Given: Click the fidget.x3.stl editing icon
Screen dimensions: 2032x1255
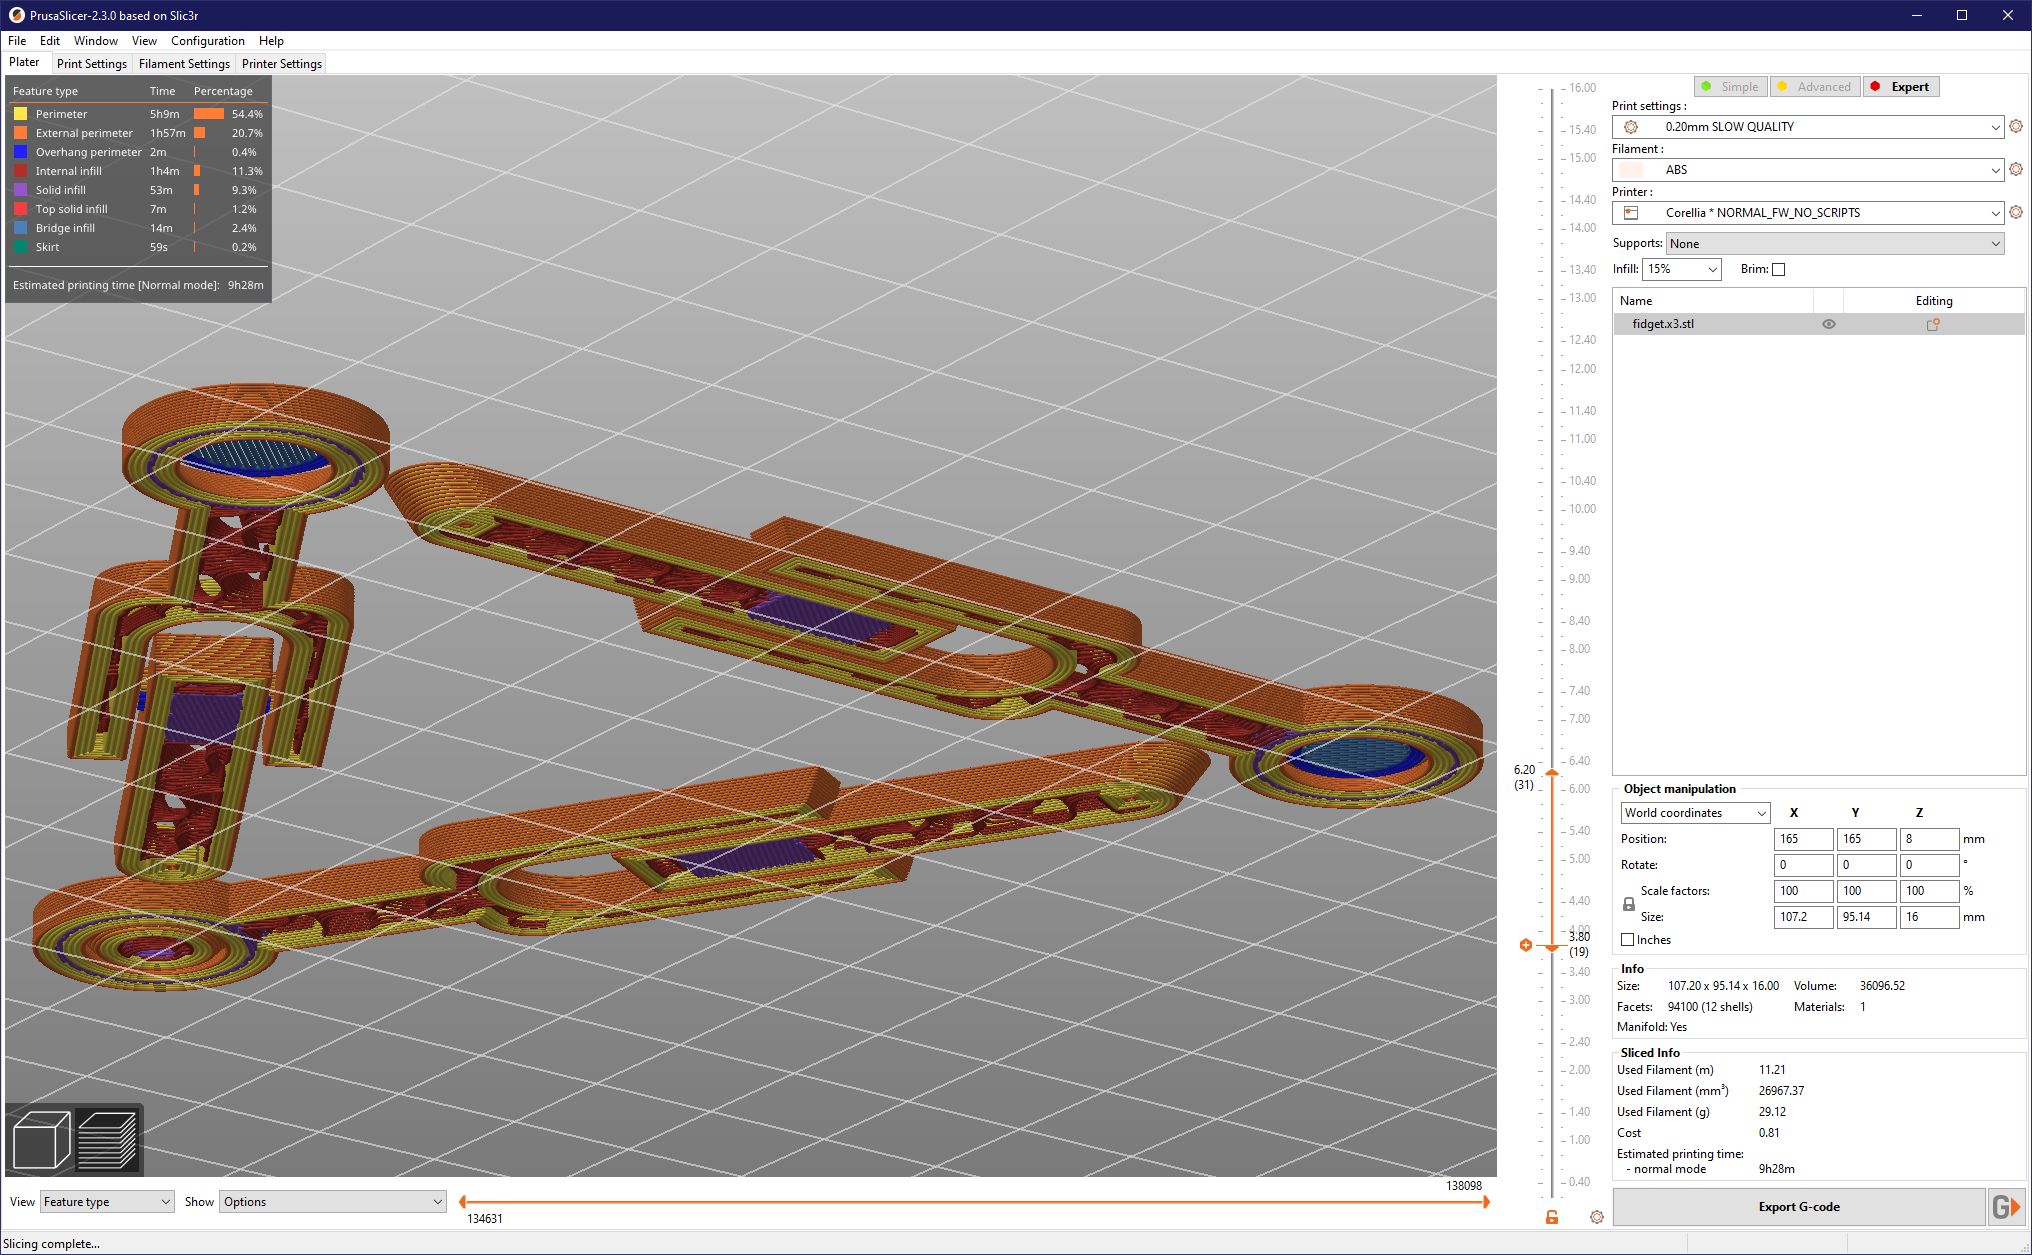Looking at the screenshot, I should [1933, 324].
